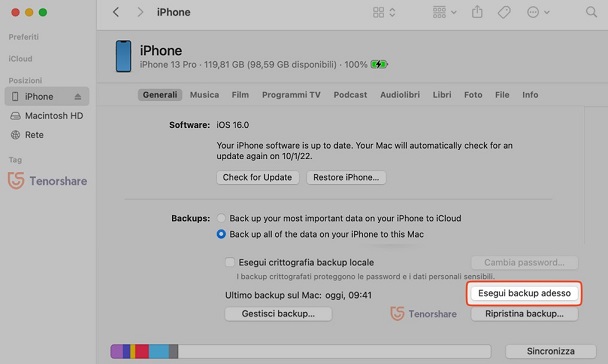Switch to the Podcast tab
The image size is (608, 364).
tap(350, 95)
